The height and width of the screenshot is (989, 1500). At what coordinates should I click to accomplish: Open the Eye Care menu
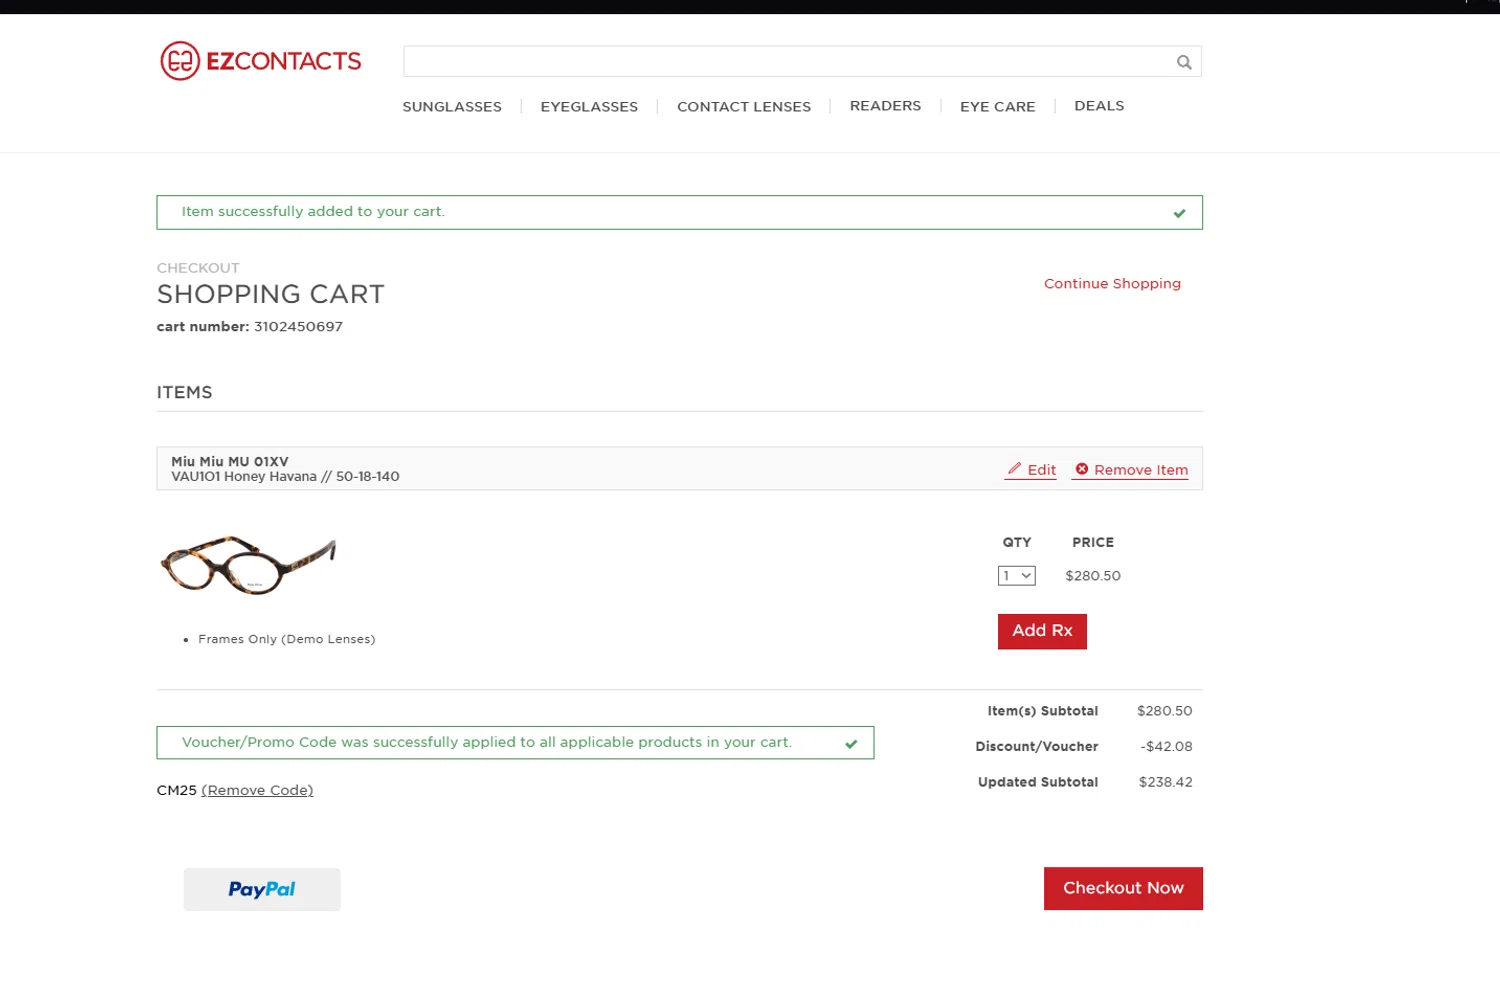(997, 107)
